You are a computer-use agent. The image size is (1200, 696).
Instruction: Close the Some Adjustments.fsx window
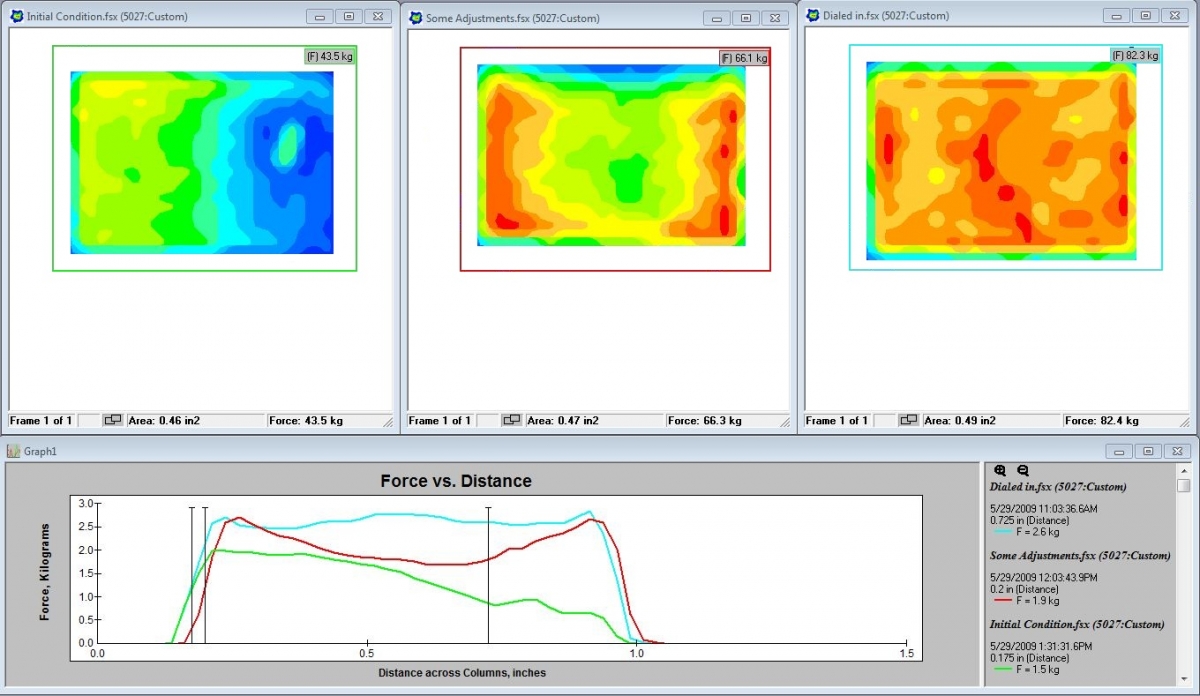[776, 18]
